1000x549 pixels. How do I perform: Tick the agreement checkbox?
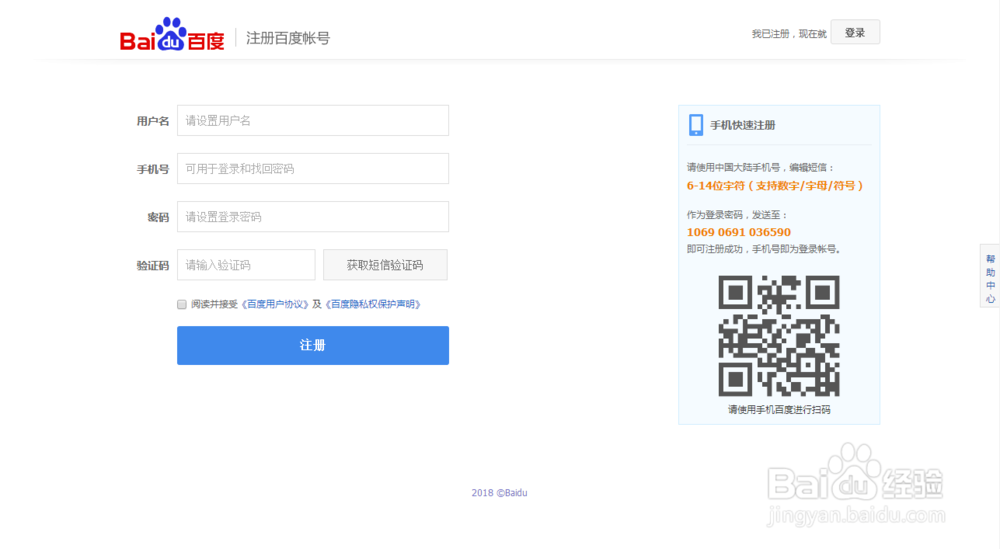(x=182, y=305)
